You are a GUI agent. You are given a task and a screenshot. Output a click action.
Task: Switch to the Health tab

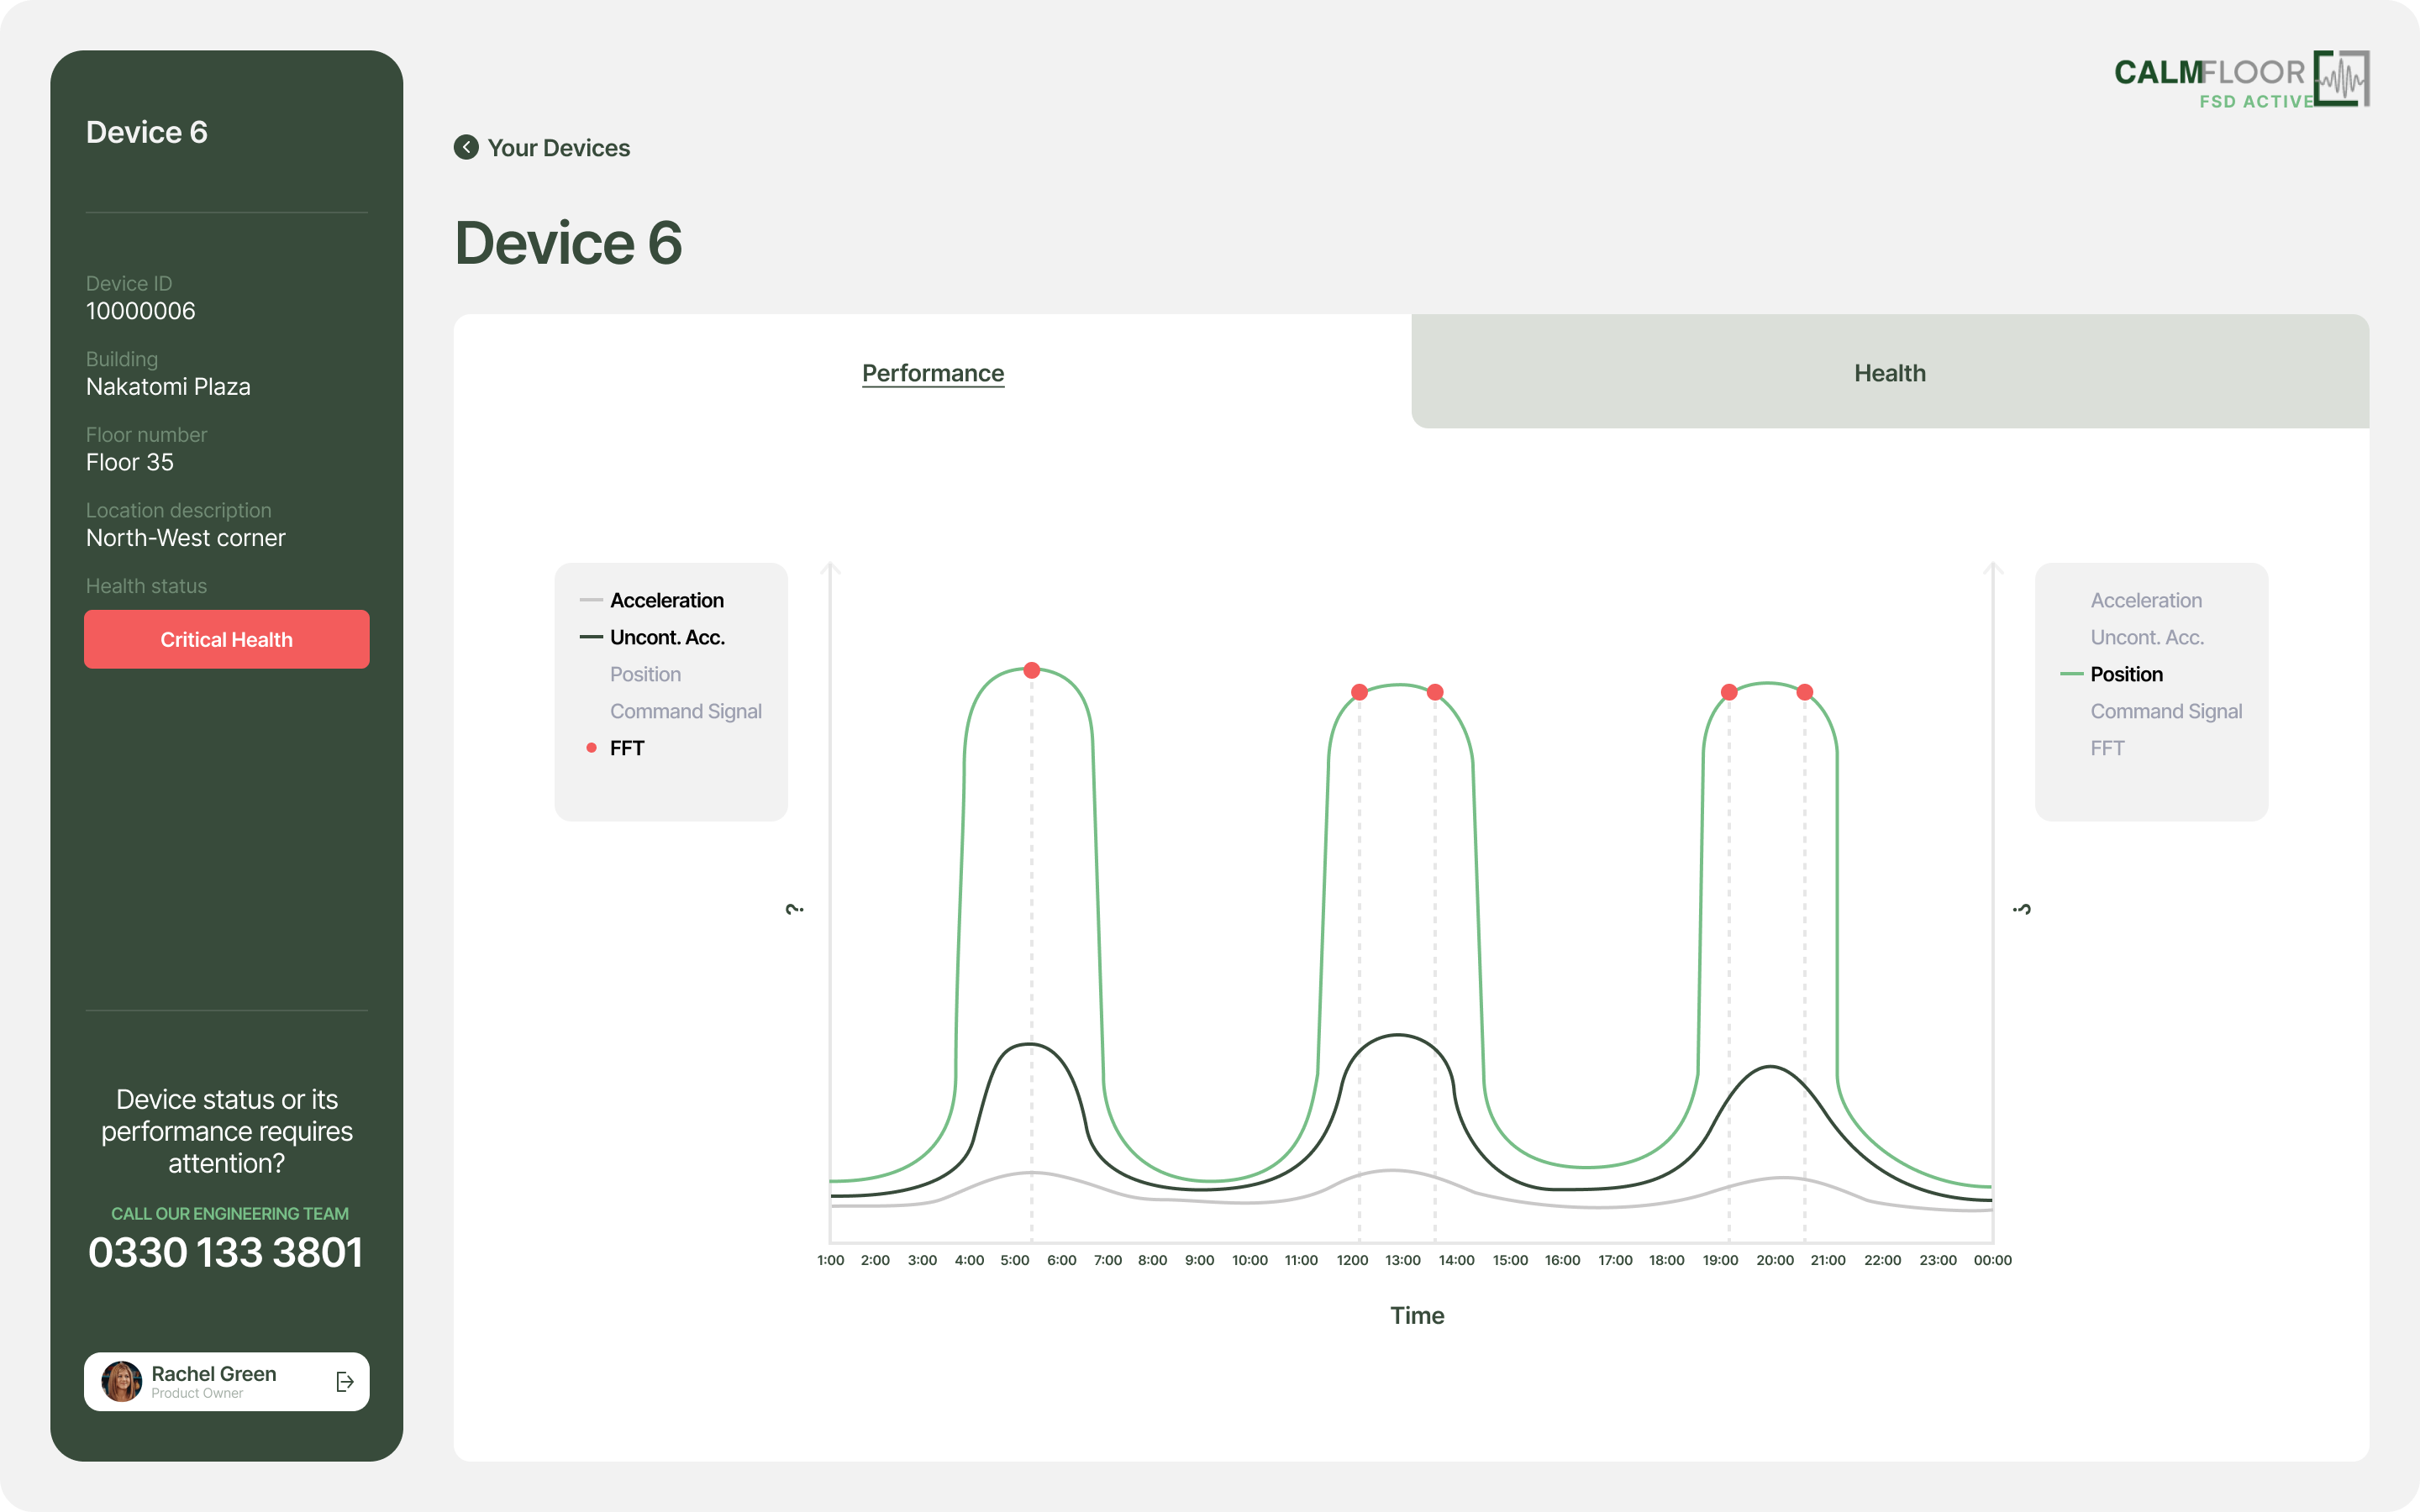[x=1889, y=373]
